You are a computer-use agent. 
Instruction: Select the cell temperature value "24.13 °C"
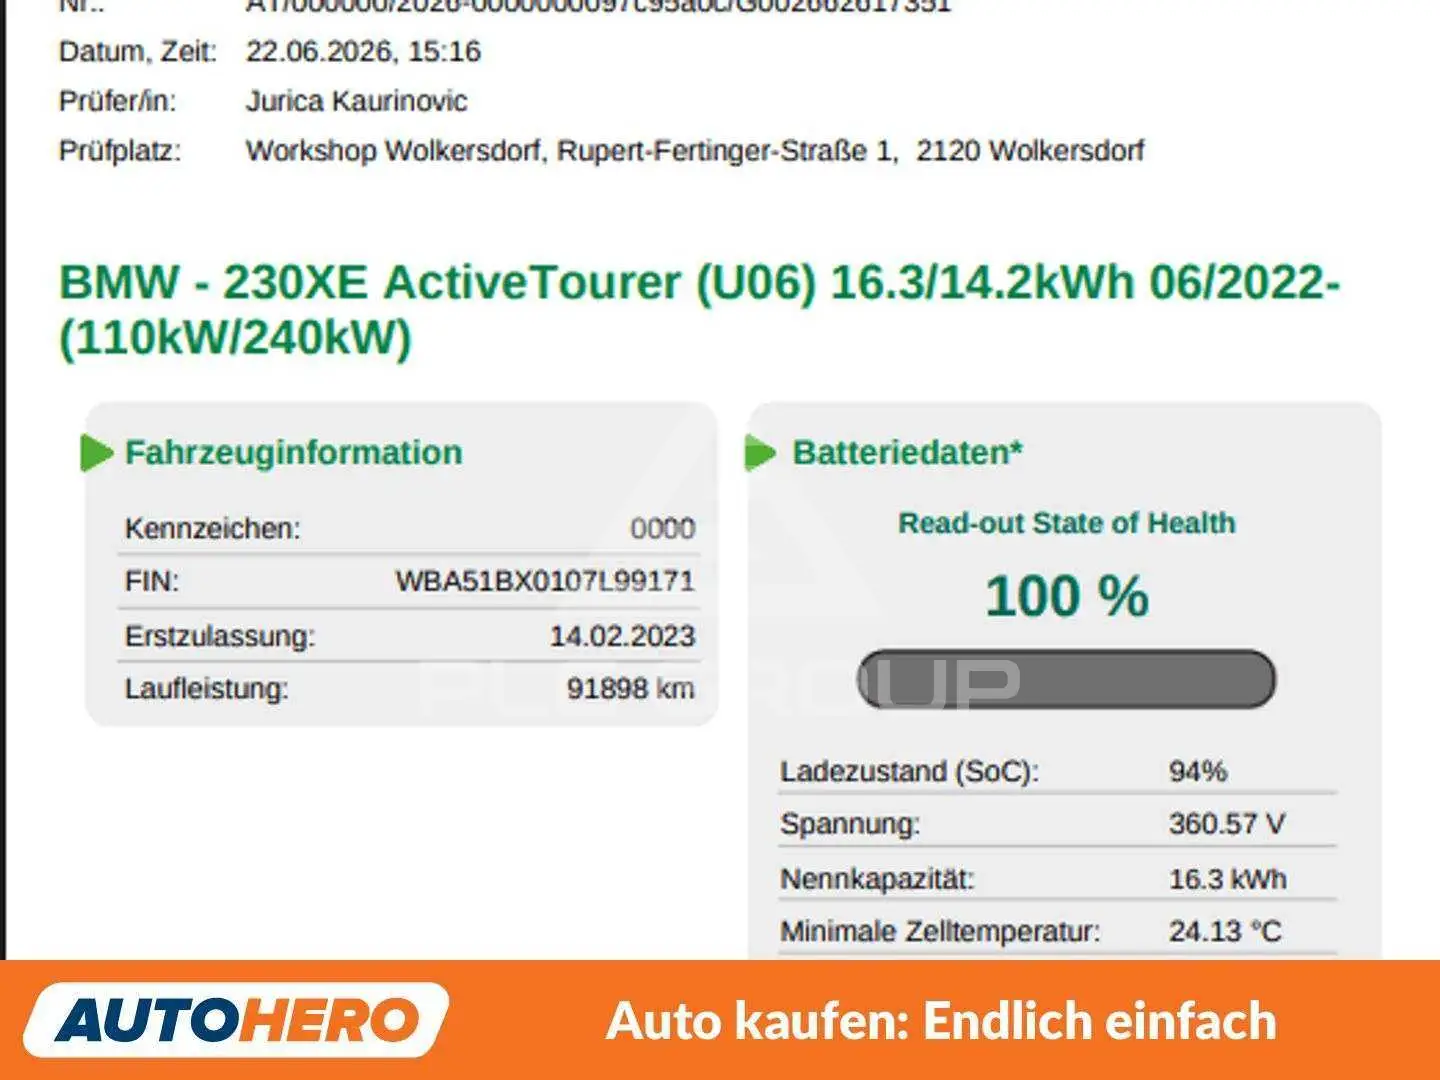[1224, 931]
